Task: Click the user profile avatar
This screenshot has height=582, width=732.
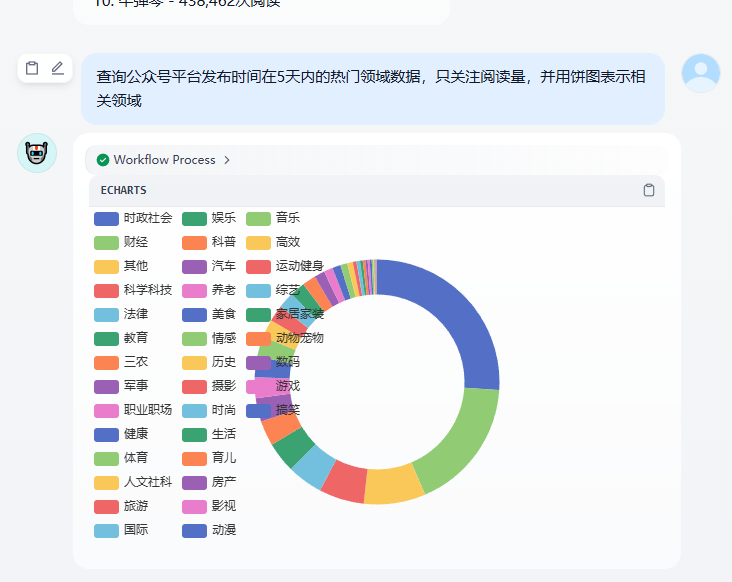Action: 700,73
